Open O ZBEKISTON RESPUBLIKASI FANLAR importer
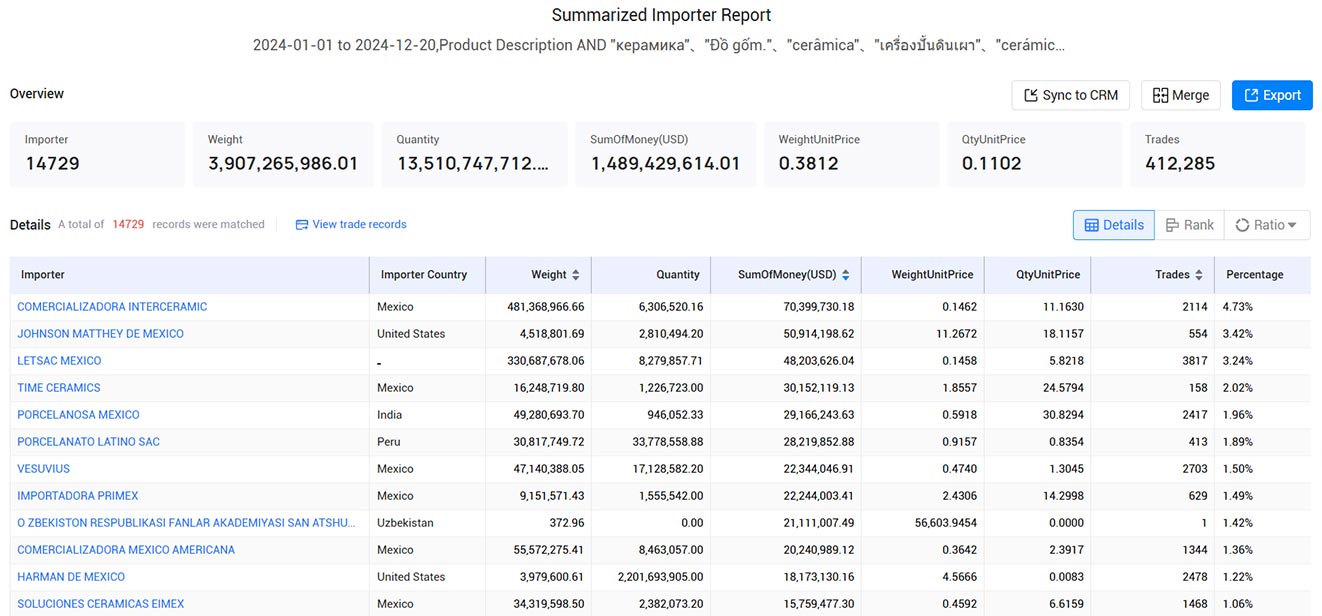 tap(186, 523)
